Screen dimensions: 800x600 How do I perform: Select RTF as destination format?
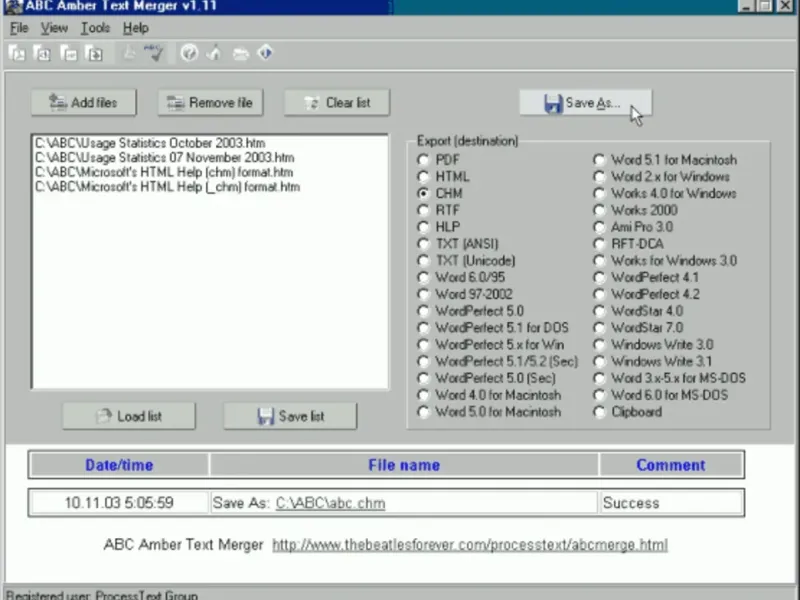[x=438, y=210]
